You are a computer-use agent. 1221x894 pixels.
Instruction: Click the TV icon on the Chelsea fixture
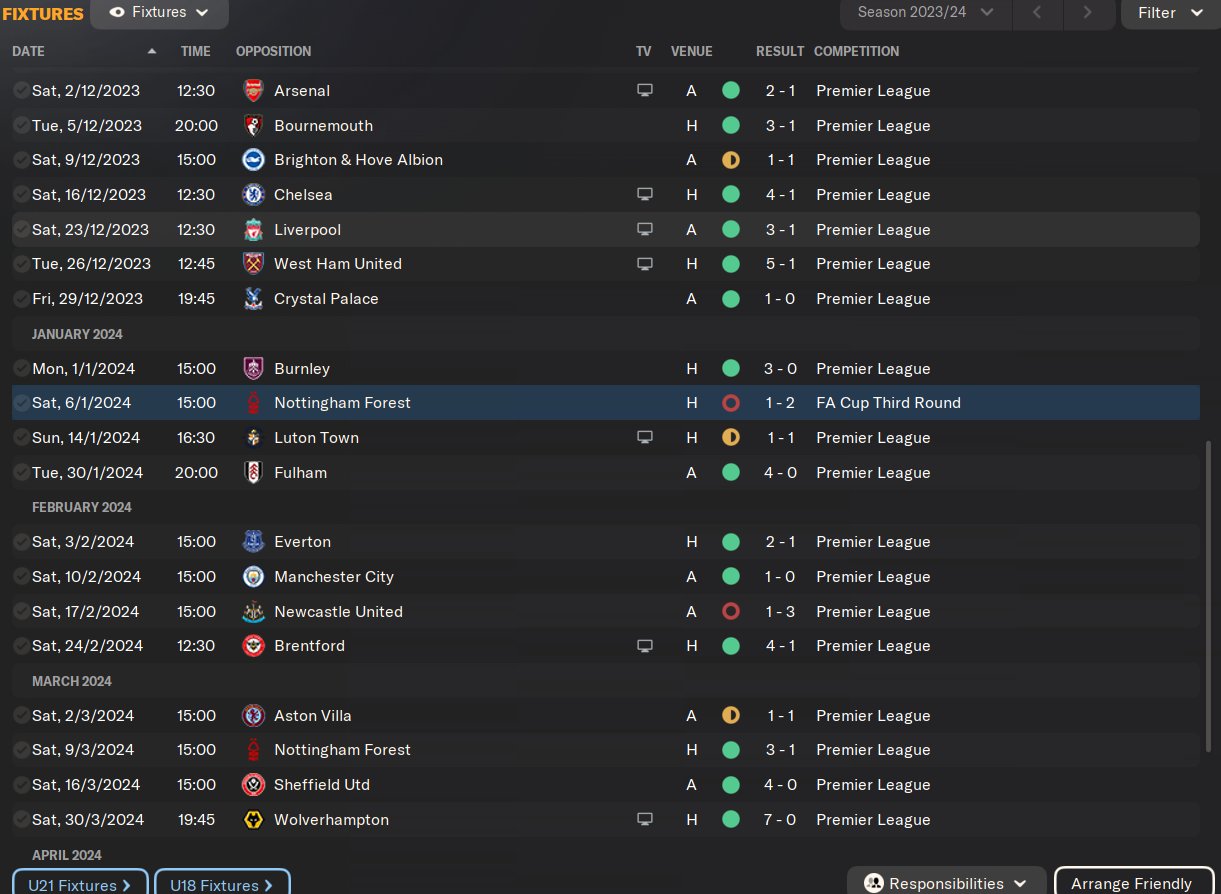coord(645,195)
